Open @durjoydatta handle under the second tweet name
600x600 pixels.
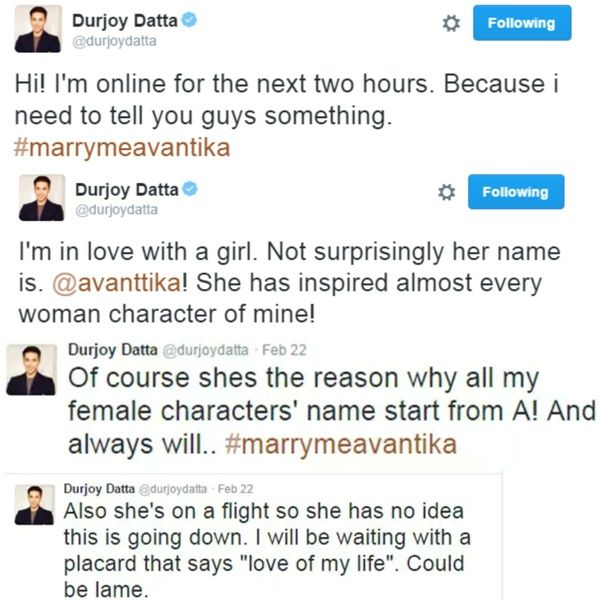[x=116, y=210]
